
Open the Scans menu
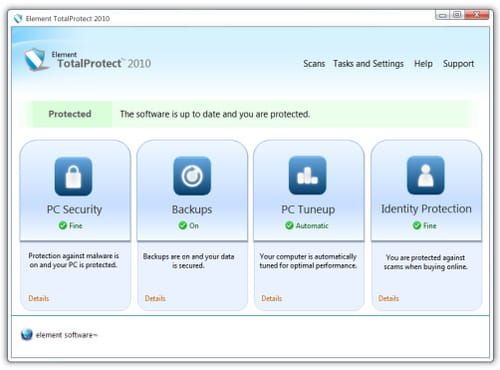(314, 63)
